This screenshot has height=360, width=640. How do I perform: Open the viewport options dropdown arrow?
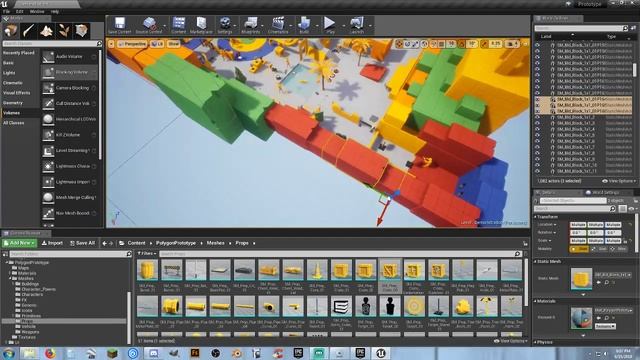[x=111, y=44]
